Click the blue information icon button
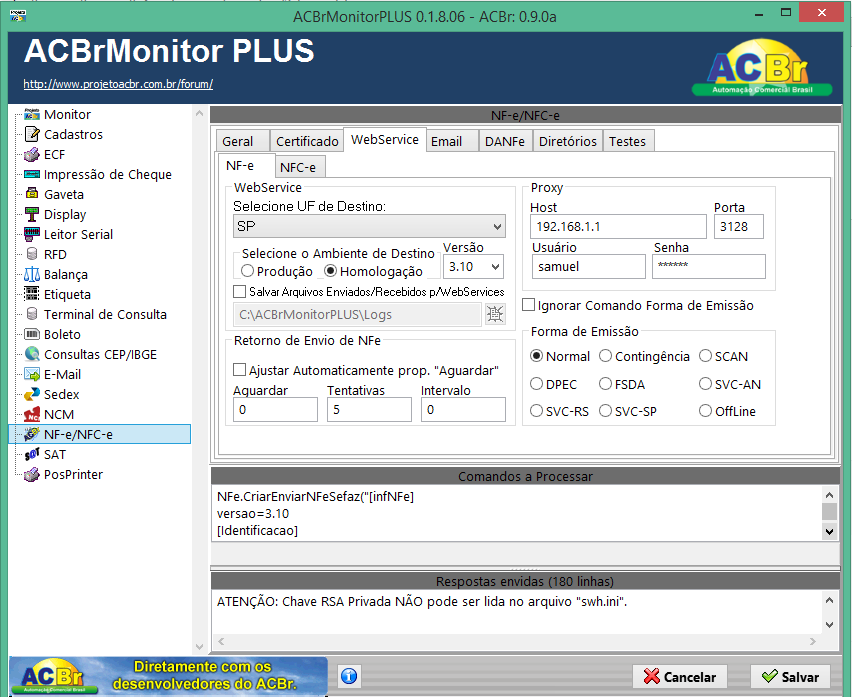This screenshot has height=697, width=852. pos(349,676)
